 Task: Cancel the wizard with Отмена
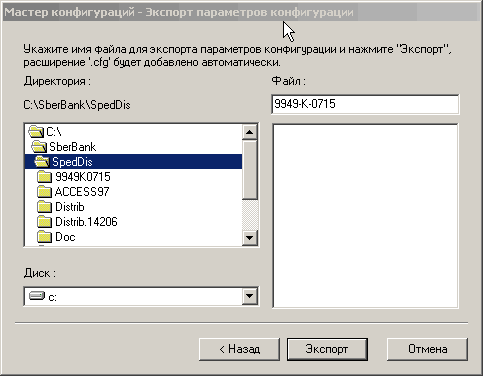[x=427, y=349]
